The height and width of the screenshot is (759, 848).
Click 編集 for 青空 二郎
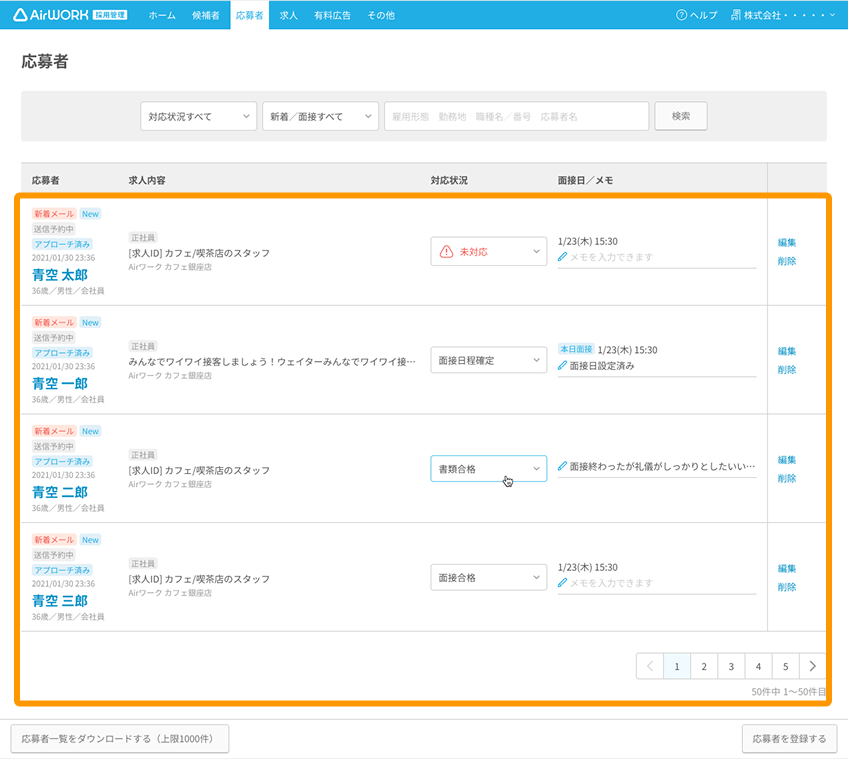coord(787,460)
